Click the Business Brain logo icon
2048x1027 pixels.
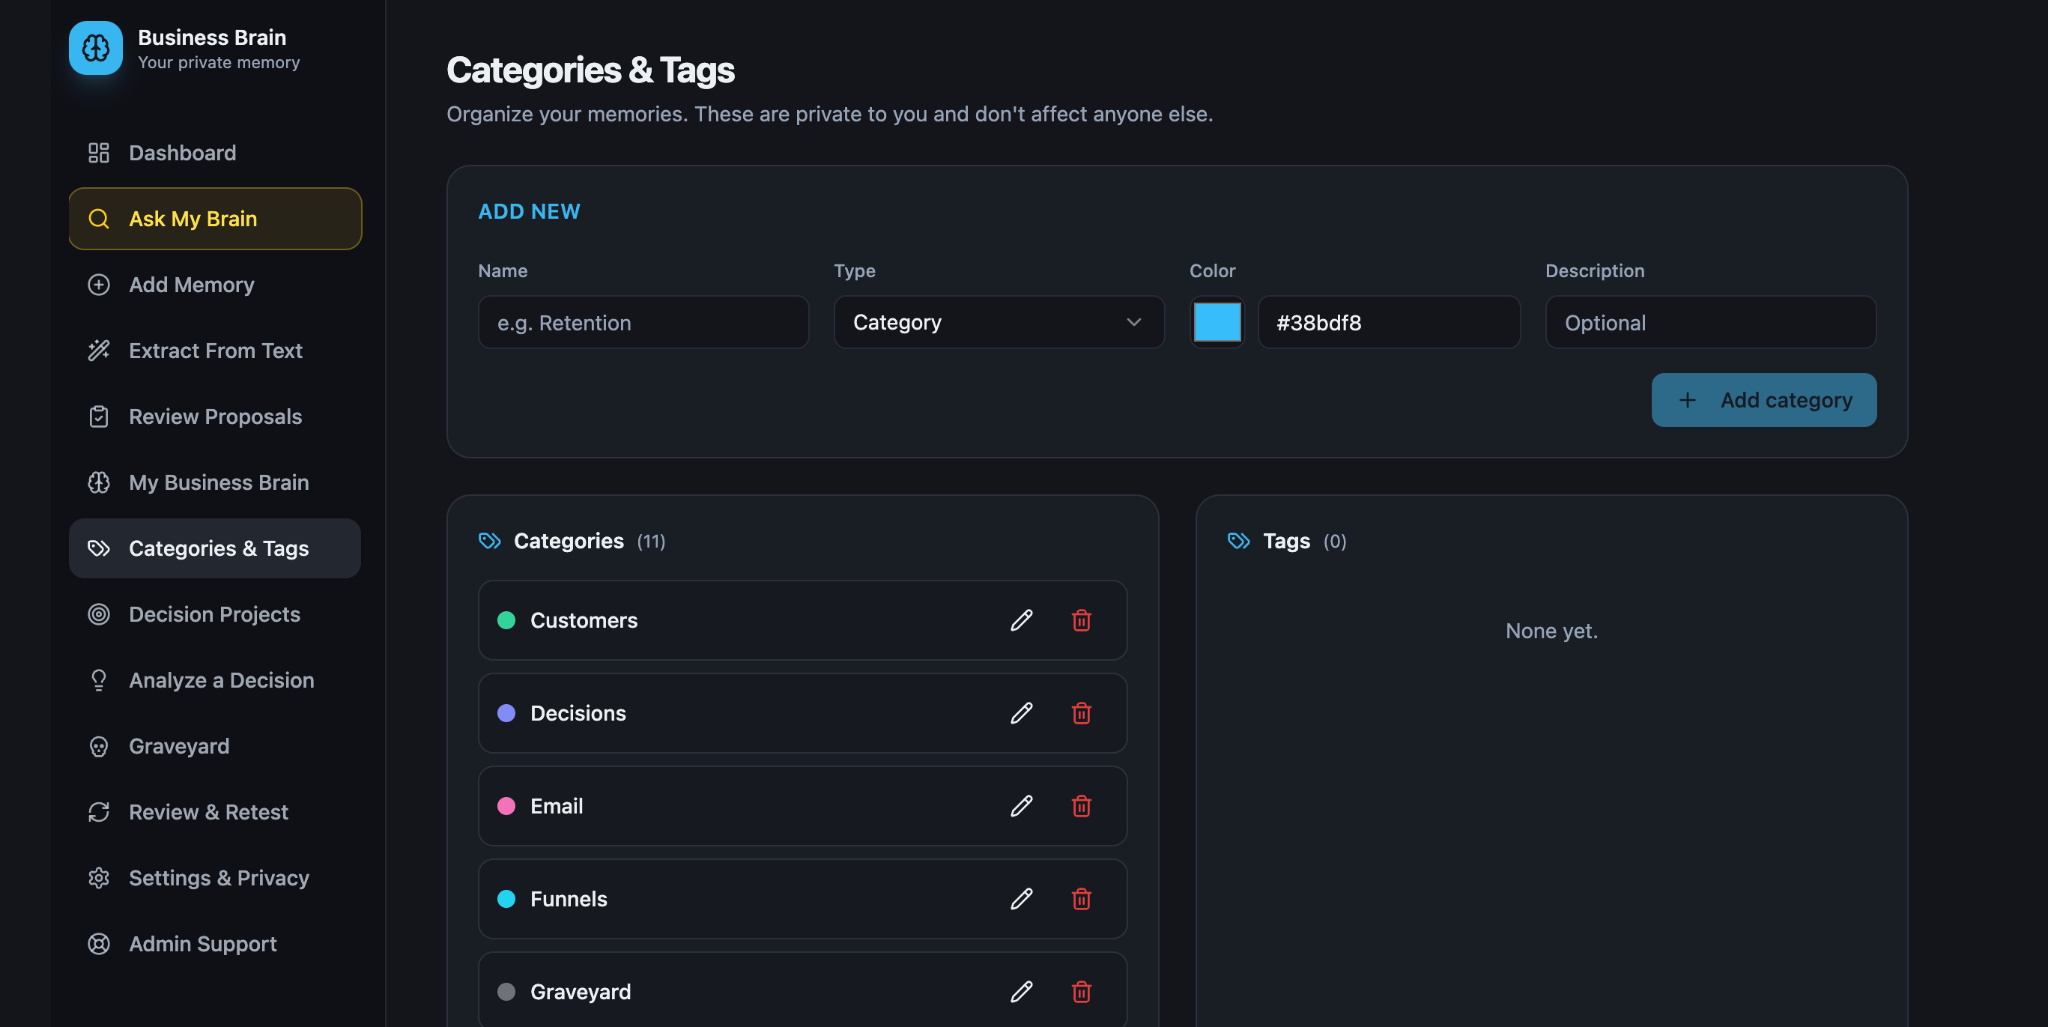[x=96, y=48]
